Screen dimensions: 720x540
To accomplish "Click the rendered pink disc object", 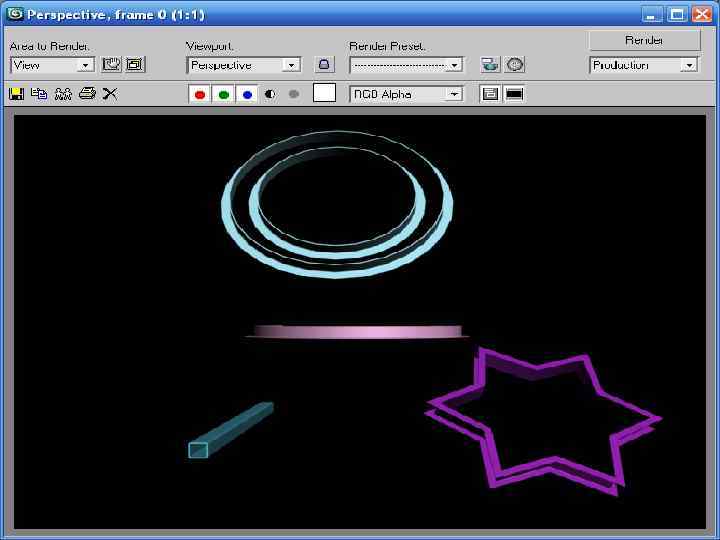I will (x=357, y=332).
